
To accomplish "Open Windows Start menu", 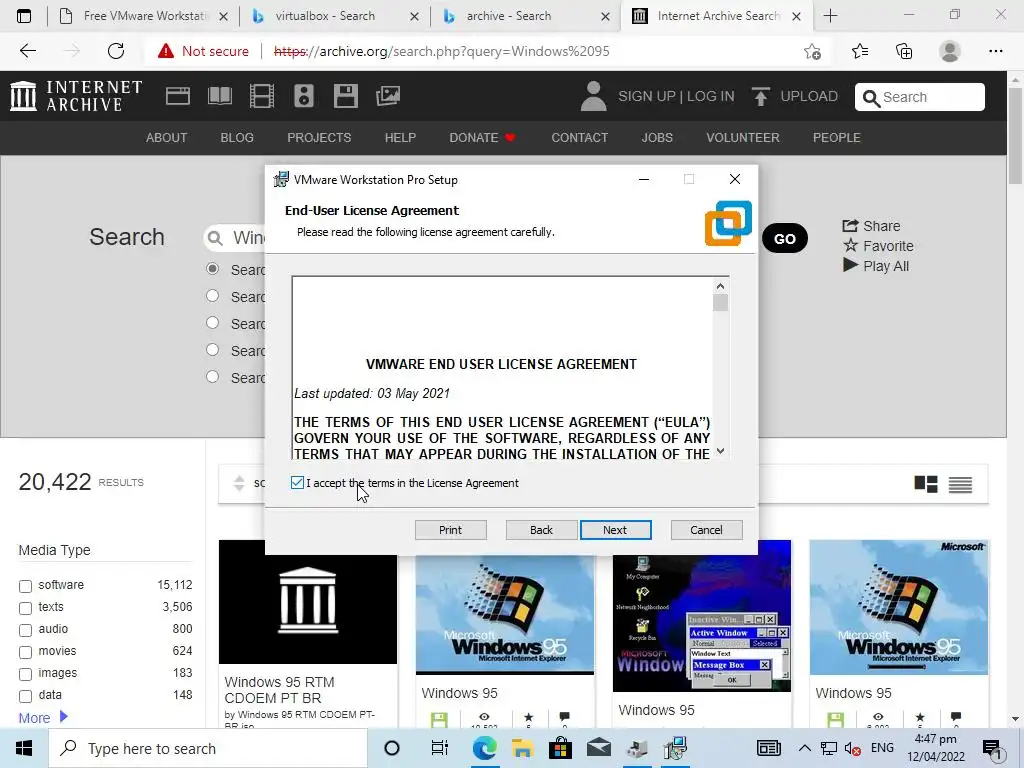I will [24, 748].
